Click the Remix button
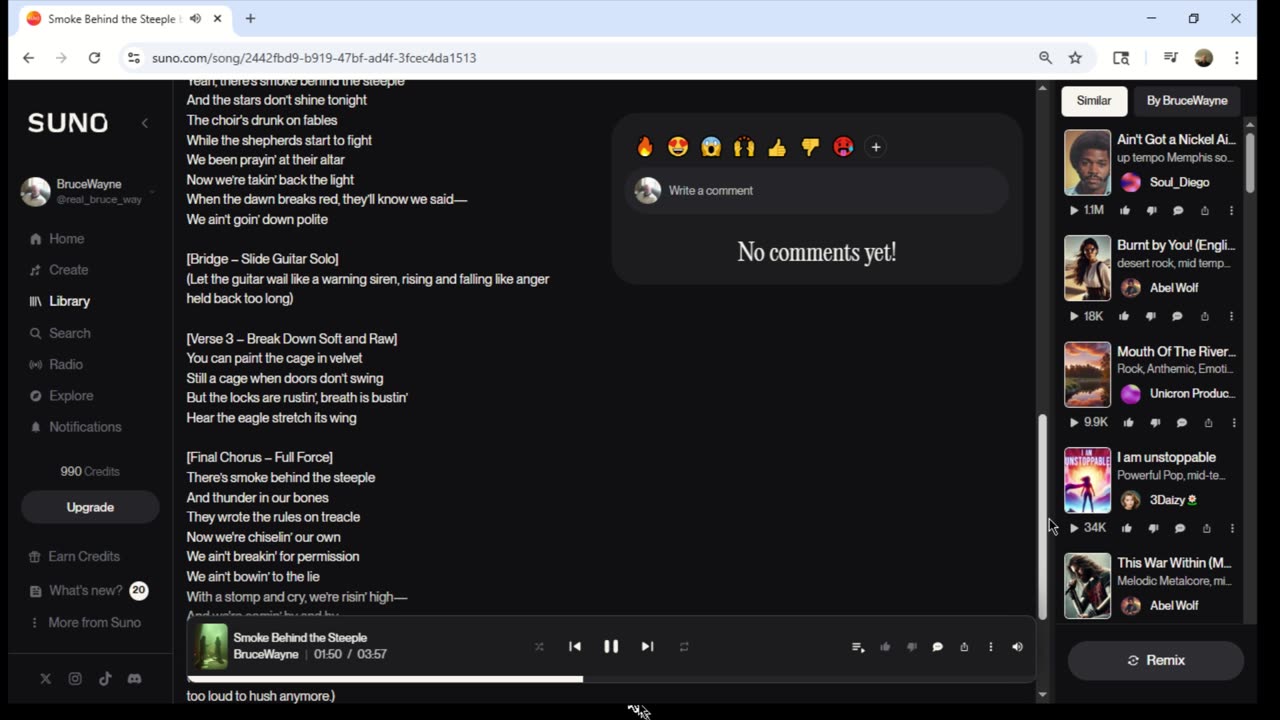 coord(1156,660)
